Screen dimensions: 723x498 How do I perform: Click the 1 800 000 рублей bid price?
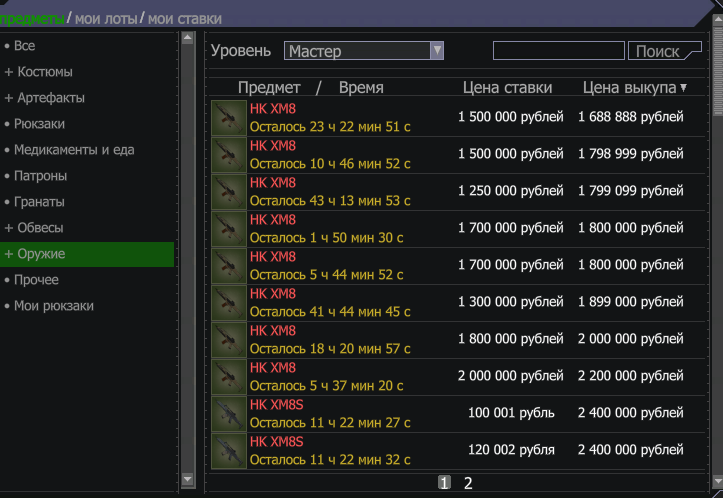510,339
